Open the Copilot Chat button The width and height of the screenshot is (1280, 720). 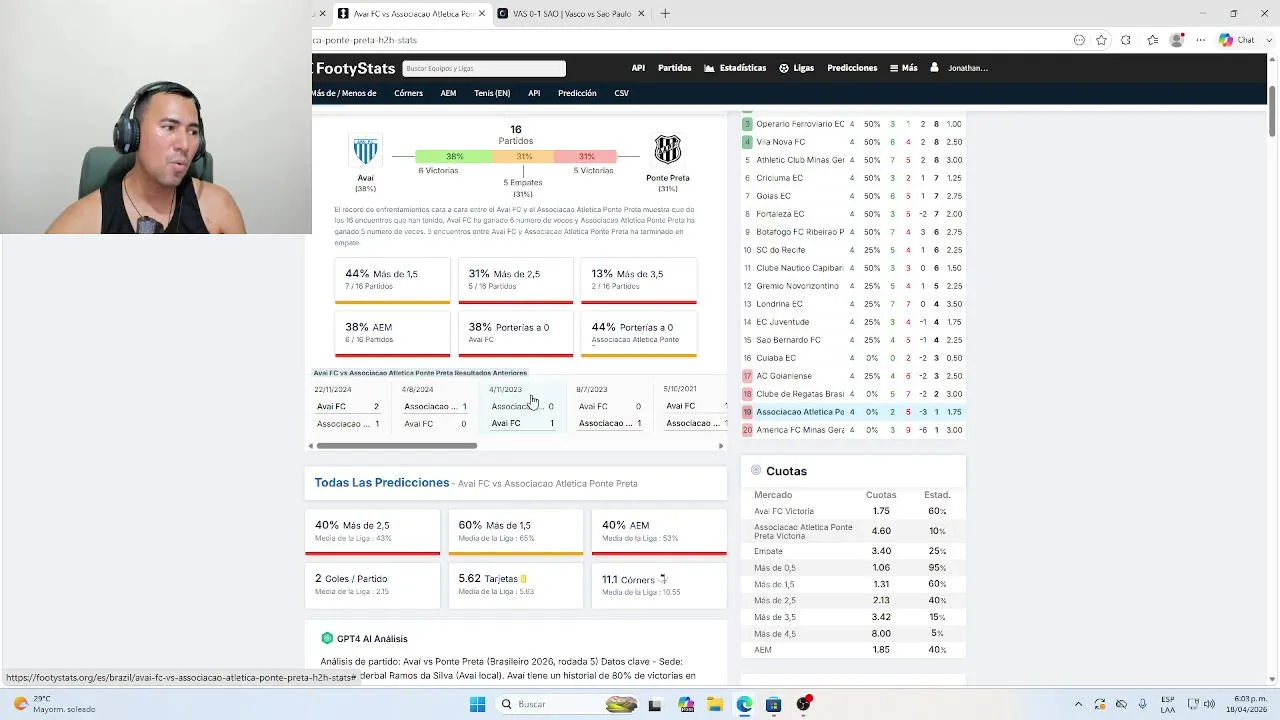(x=1237, y=40)
